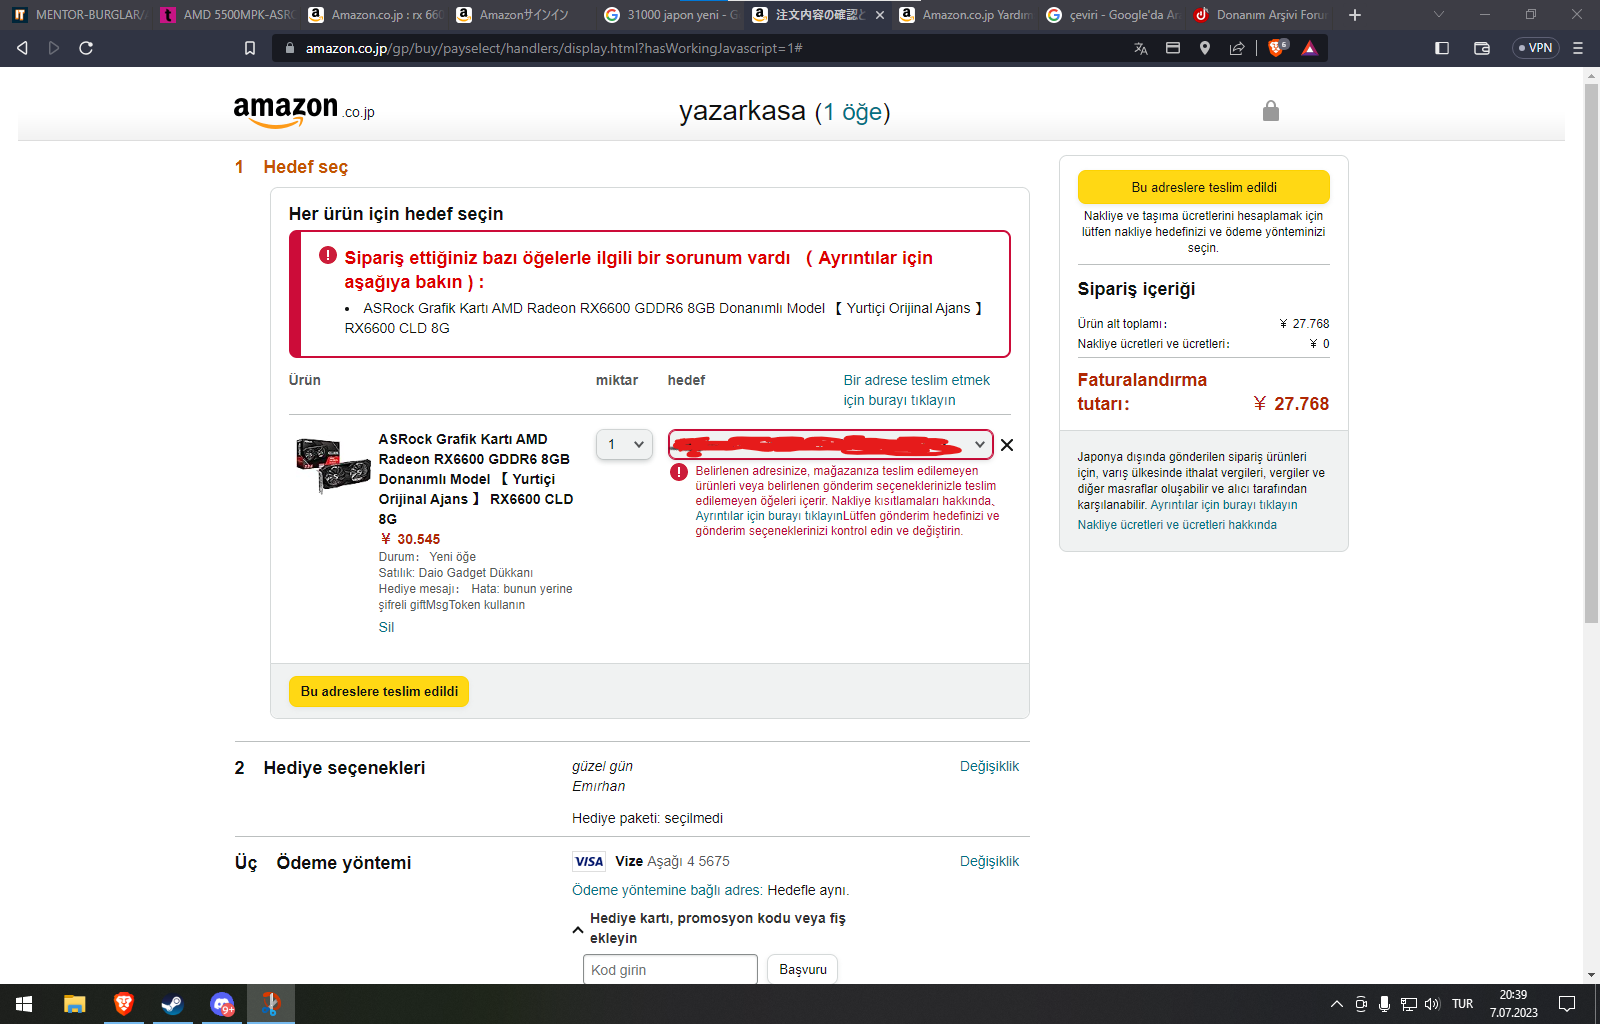1600x1024 pixels.
Task: Show hidden system tray icons
Action: point(1336,1004)
